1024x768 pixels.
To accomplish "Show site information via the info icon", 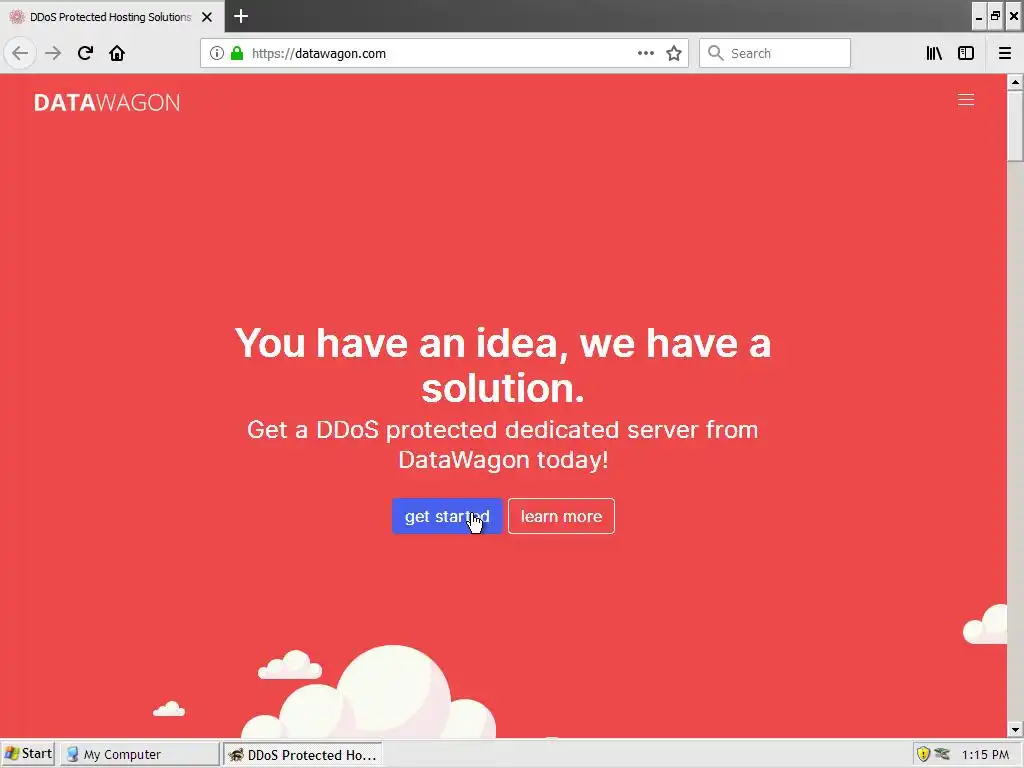I will 217,53.
